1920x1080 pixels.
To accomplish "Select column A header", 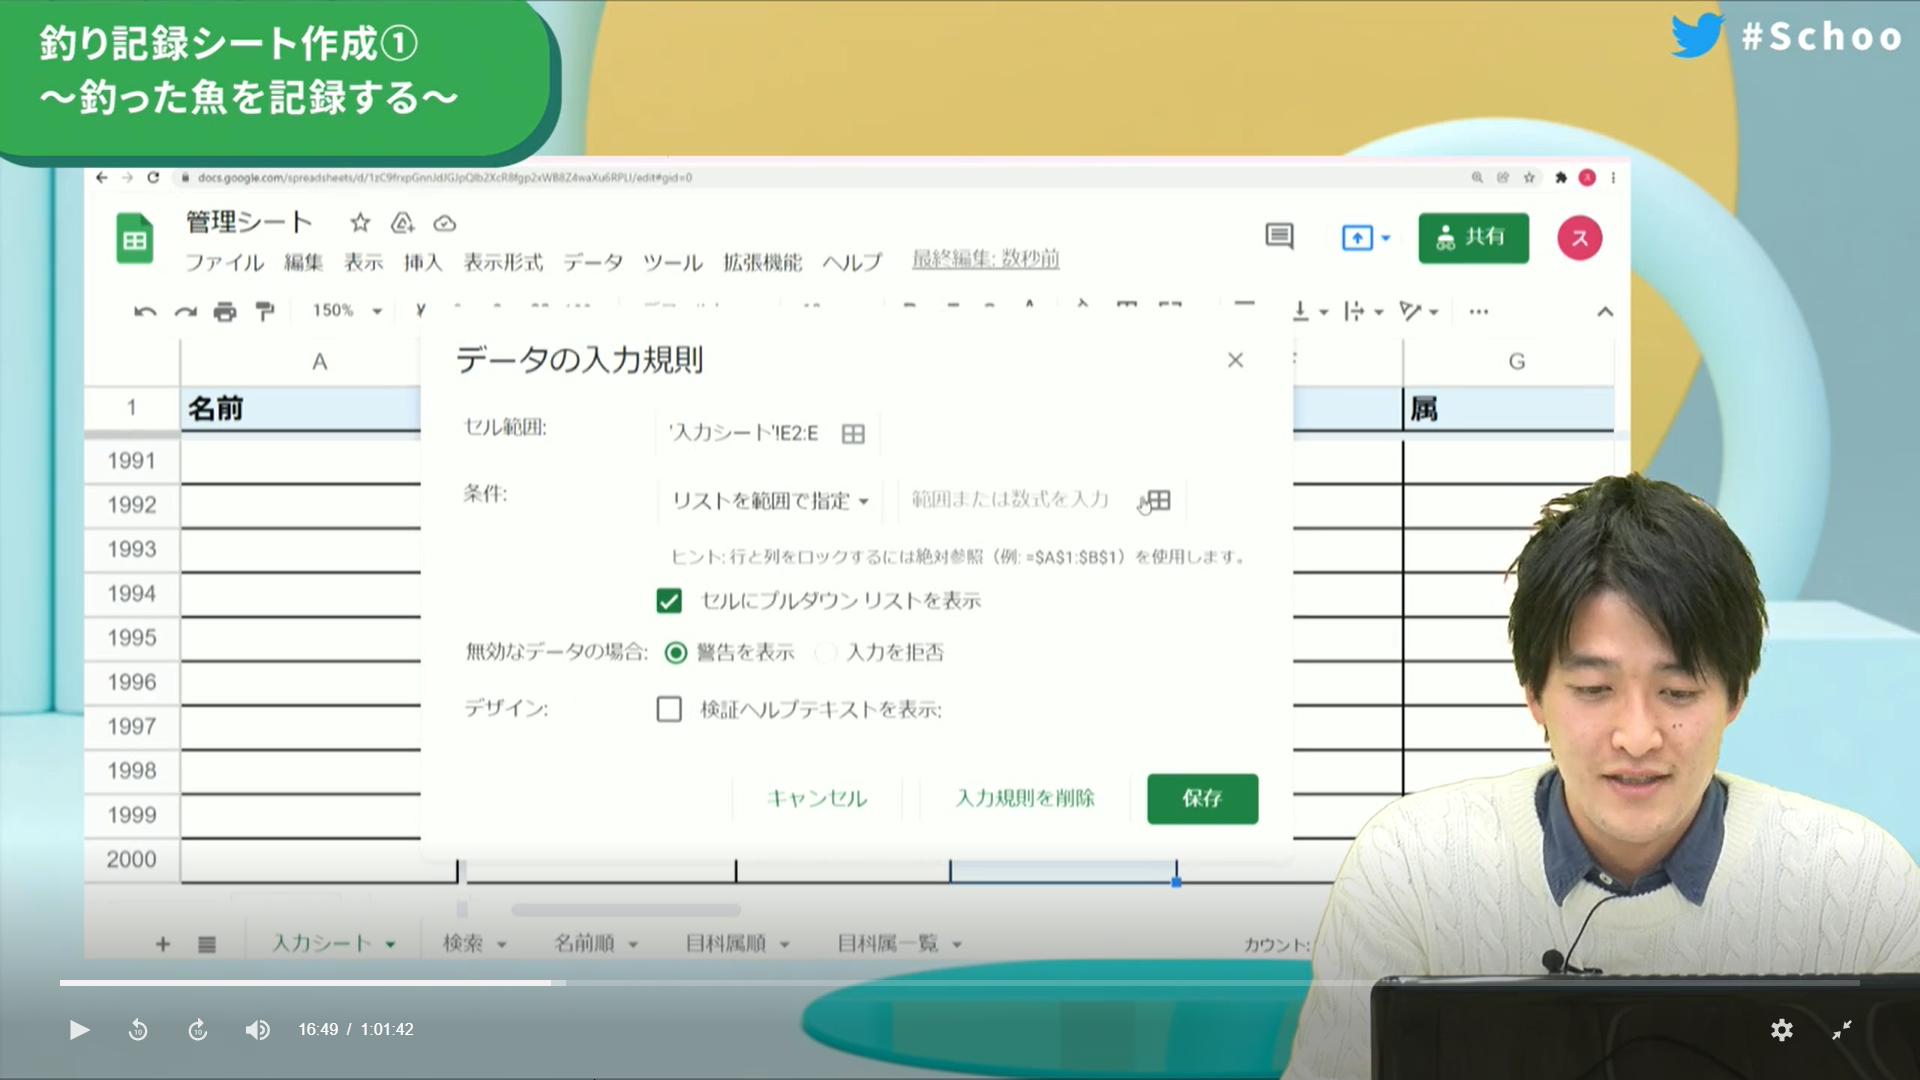I will 319,362.
